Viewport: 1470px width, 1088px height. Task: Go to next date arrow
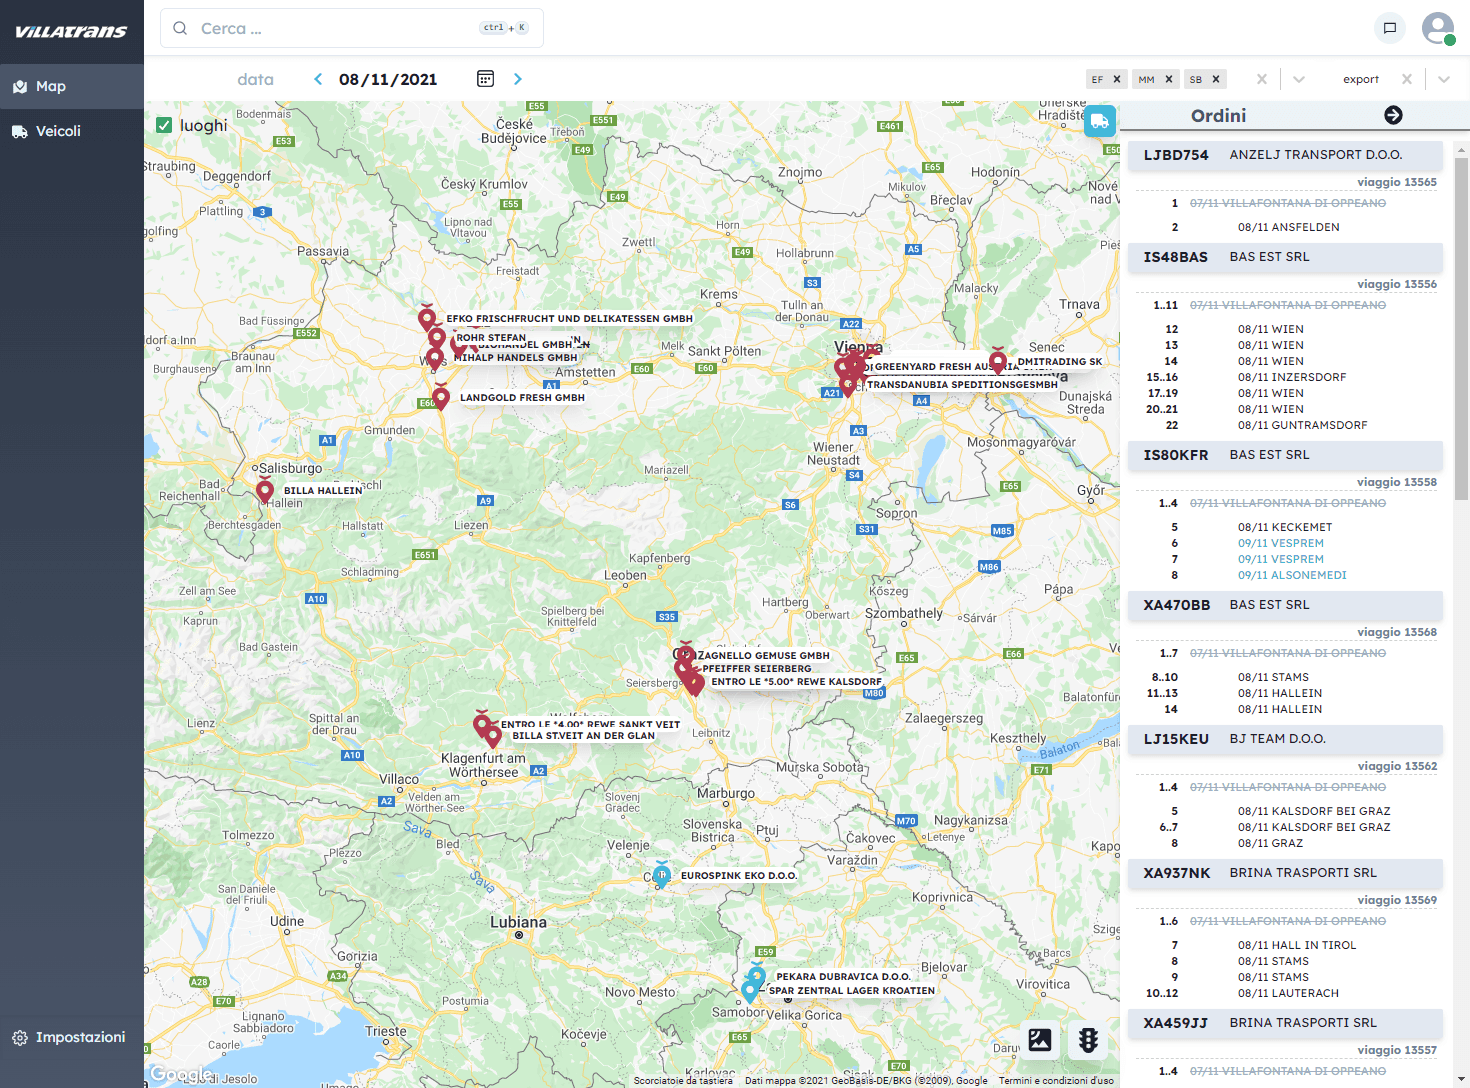click(518, 79)
